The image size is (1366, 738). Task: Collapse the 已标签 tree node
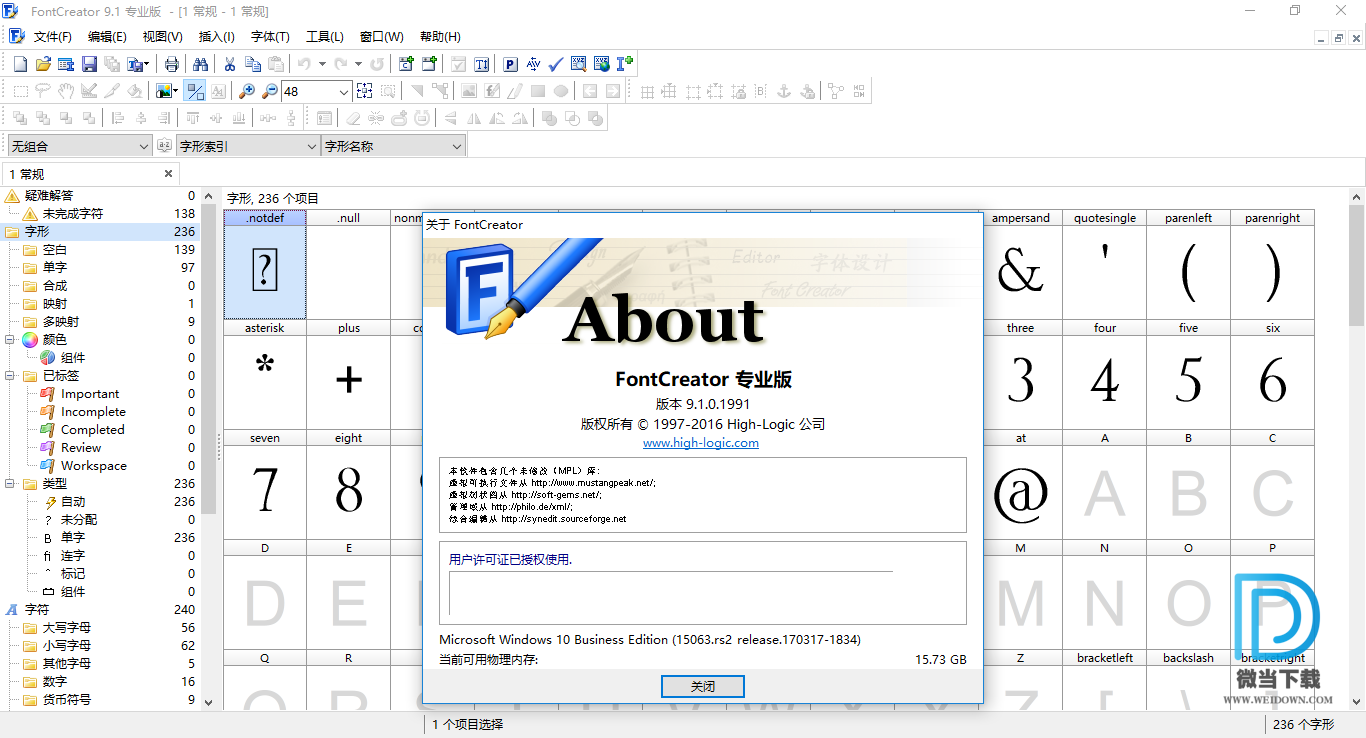[10, 376]
